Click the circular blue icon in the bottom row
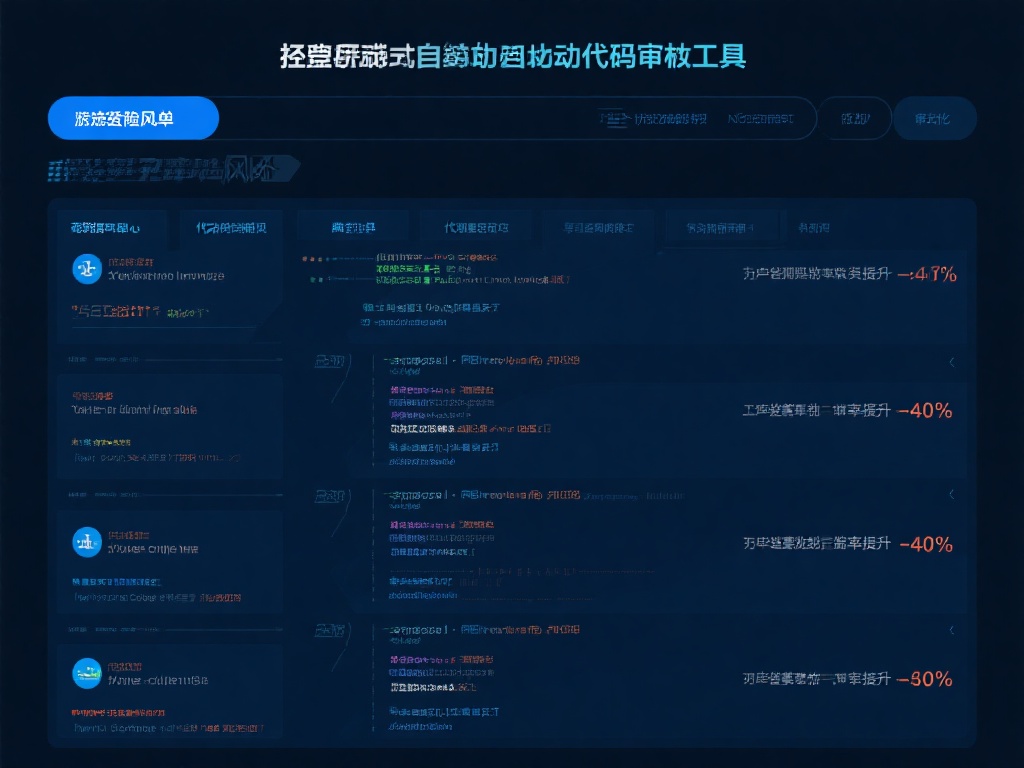 87,673
